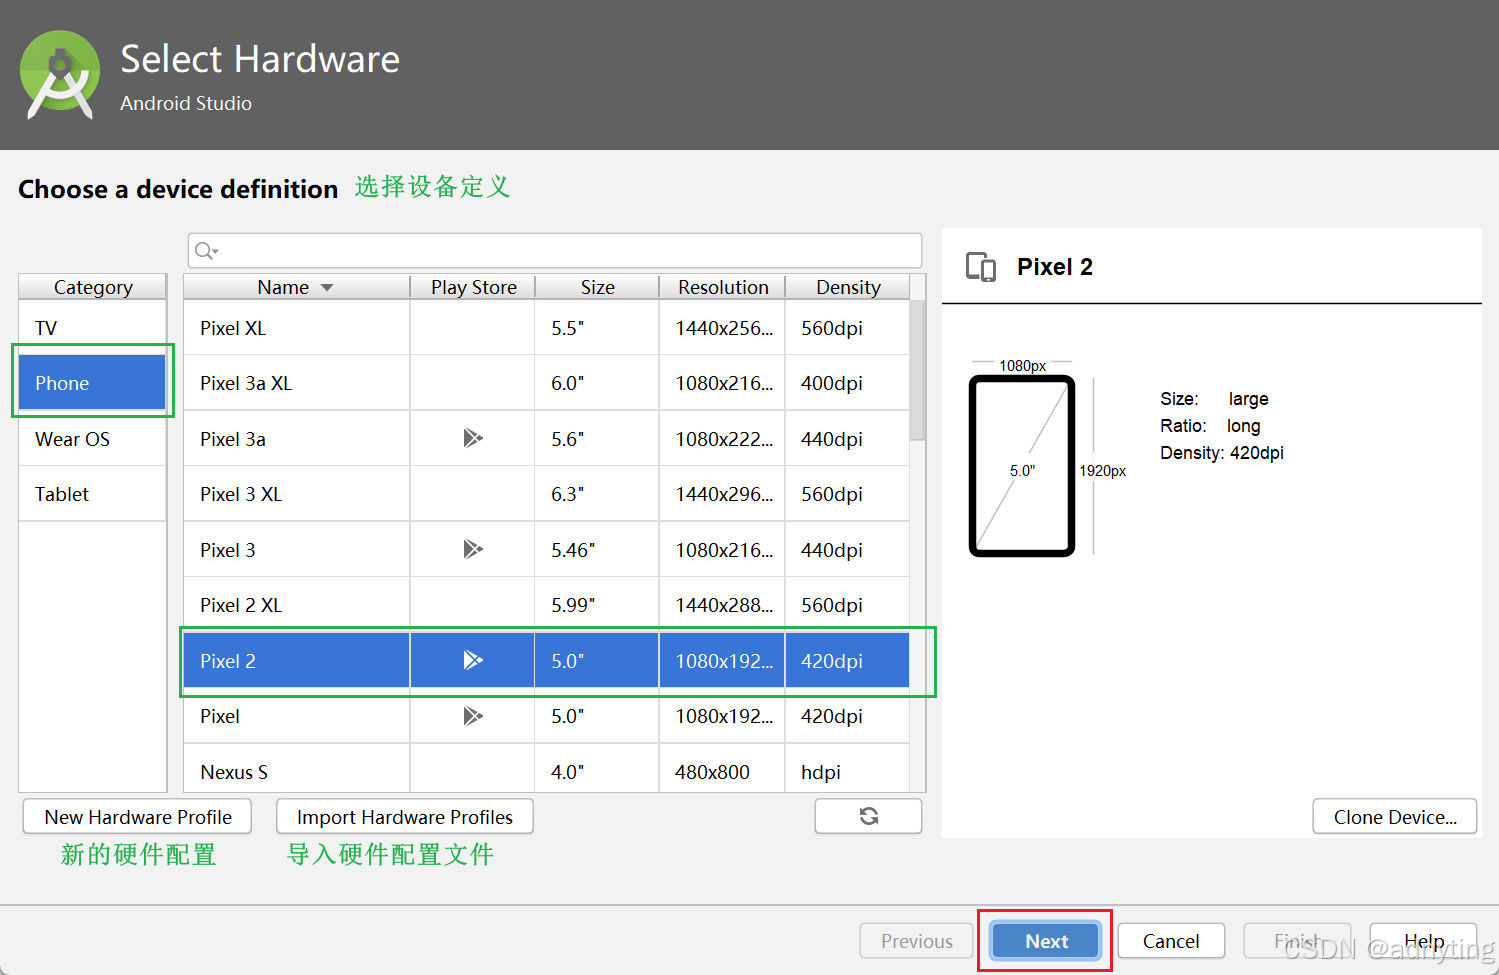This screenshot has width=1499, height=975.
Task: Select the Pixel device name cell
Action: [296, 716]
